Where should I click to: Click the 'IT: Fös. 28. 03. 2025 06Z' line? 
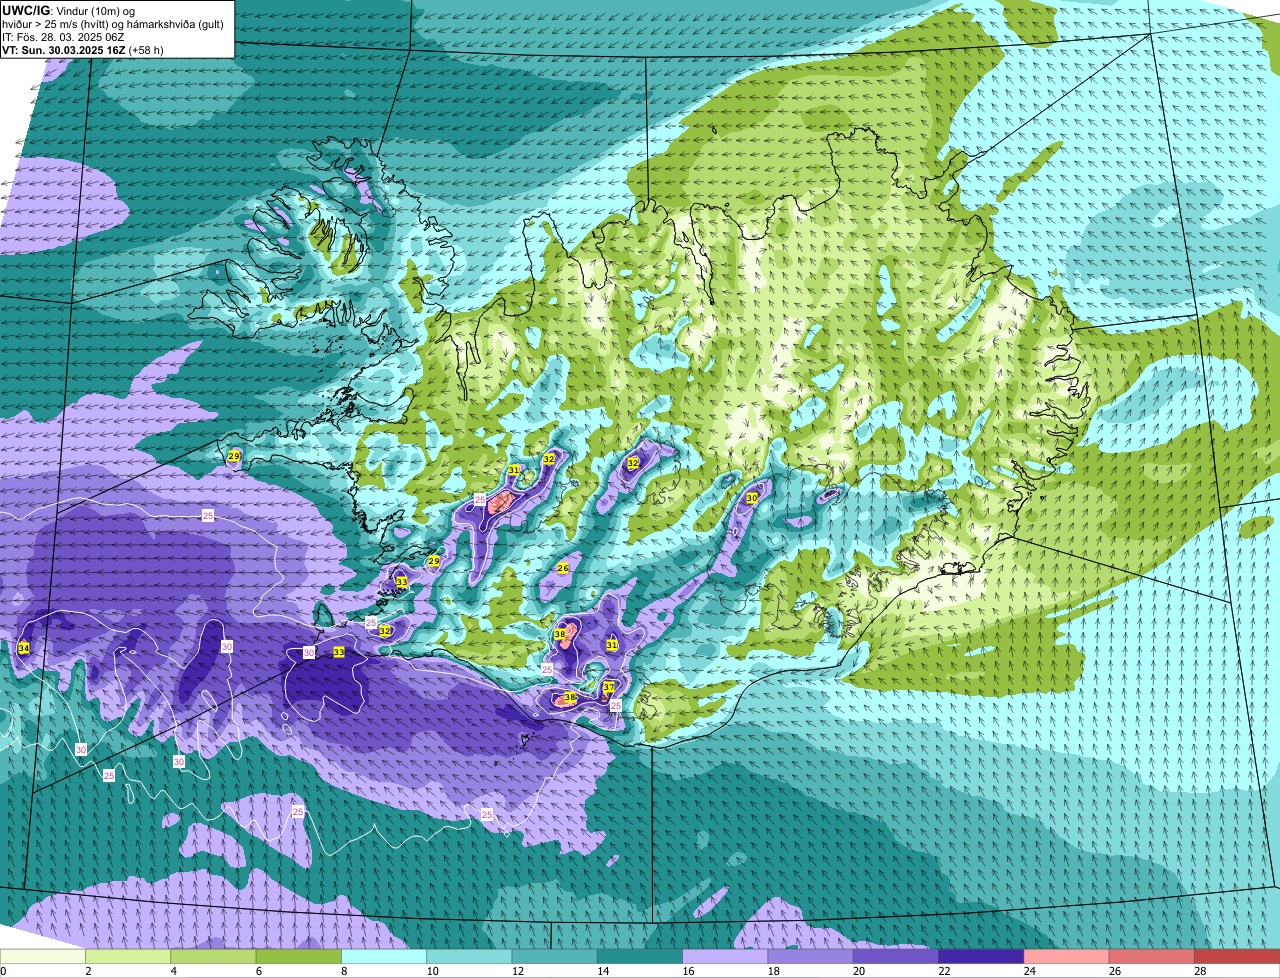(x=63, y=37)
